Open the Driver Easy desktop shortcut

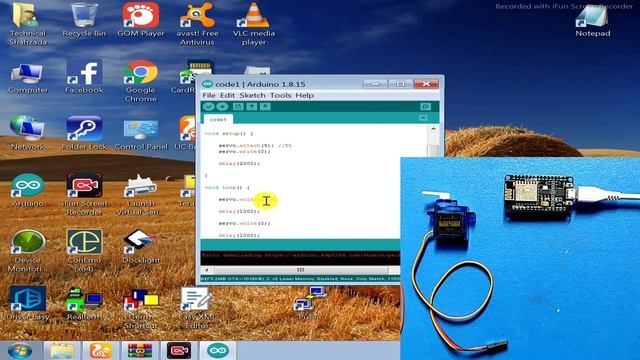(x=27, y=303)
